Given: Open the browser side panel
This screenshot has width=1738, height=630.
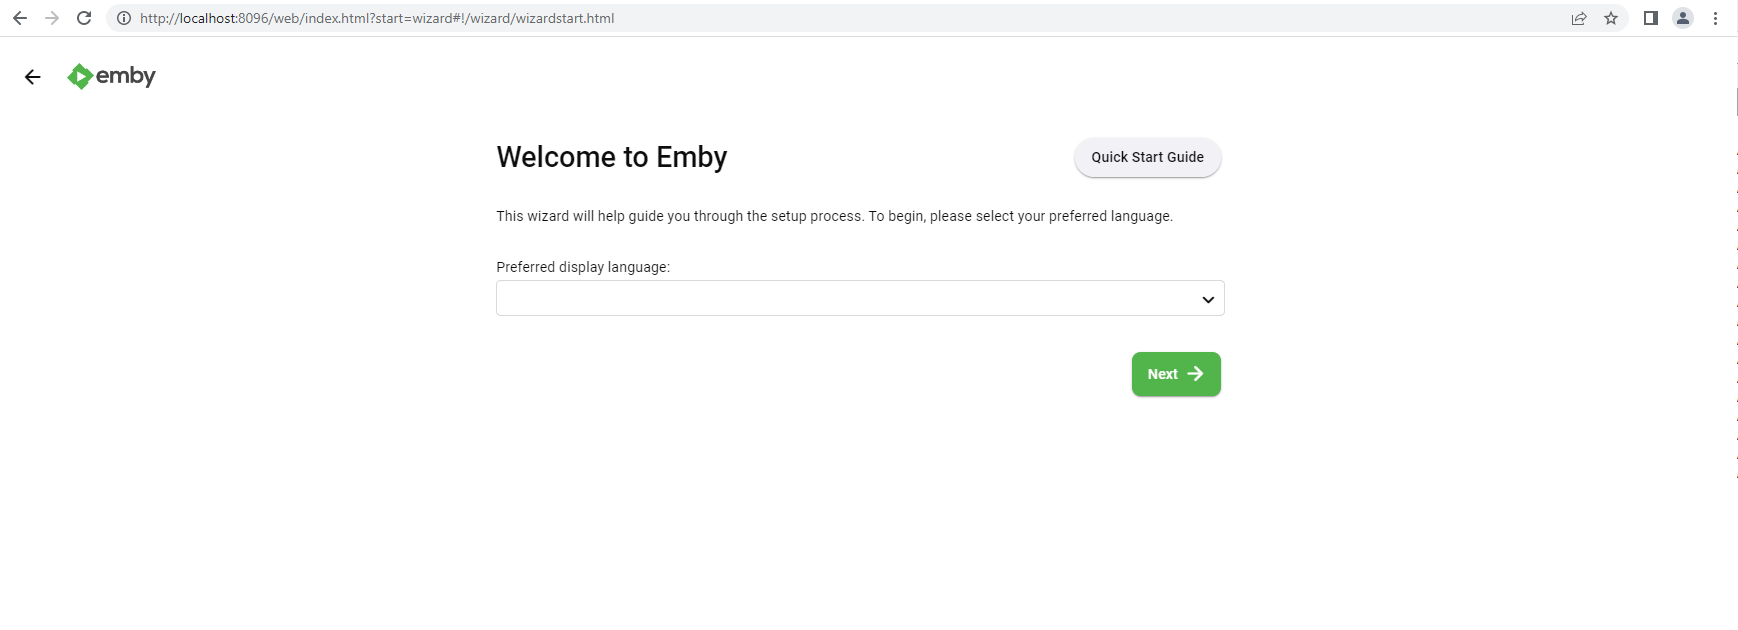Looking at the screenshot, I should pyautogui.click(x=1651, y=18).
